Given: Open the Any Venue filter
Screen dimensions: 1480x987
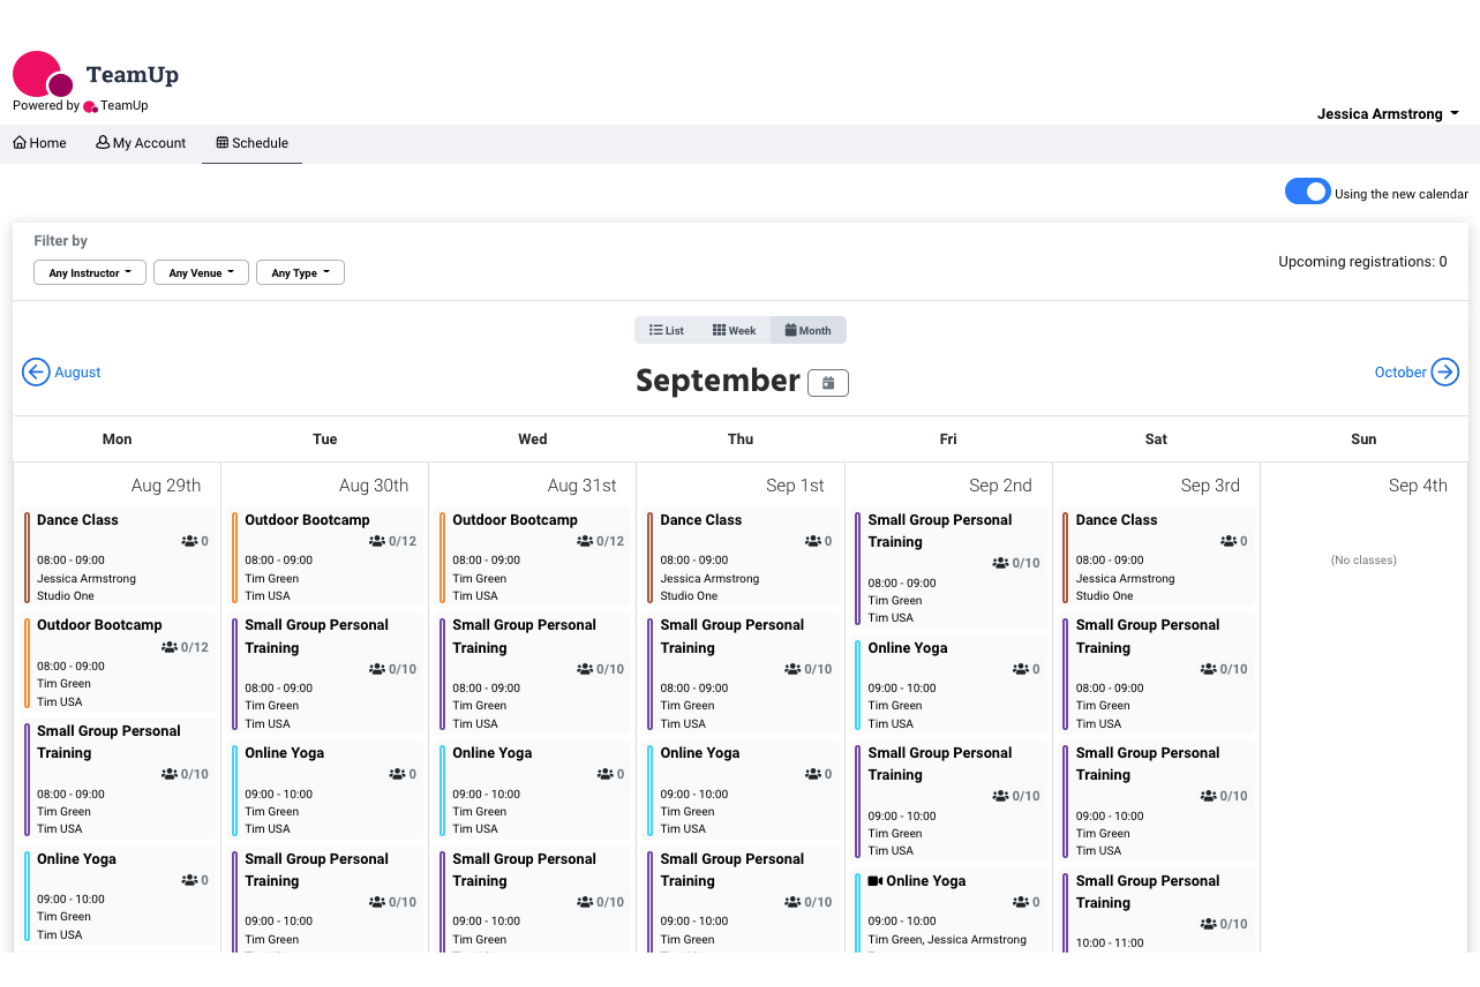Looking at the screenshot, I should click(200, 272).
